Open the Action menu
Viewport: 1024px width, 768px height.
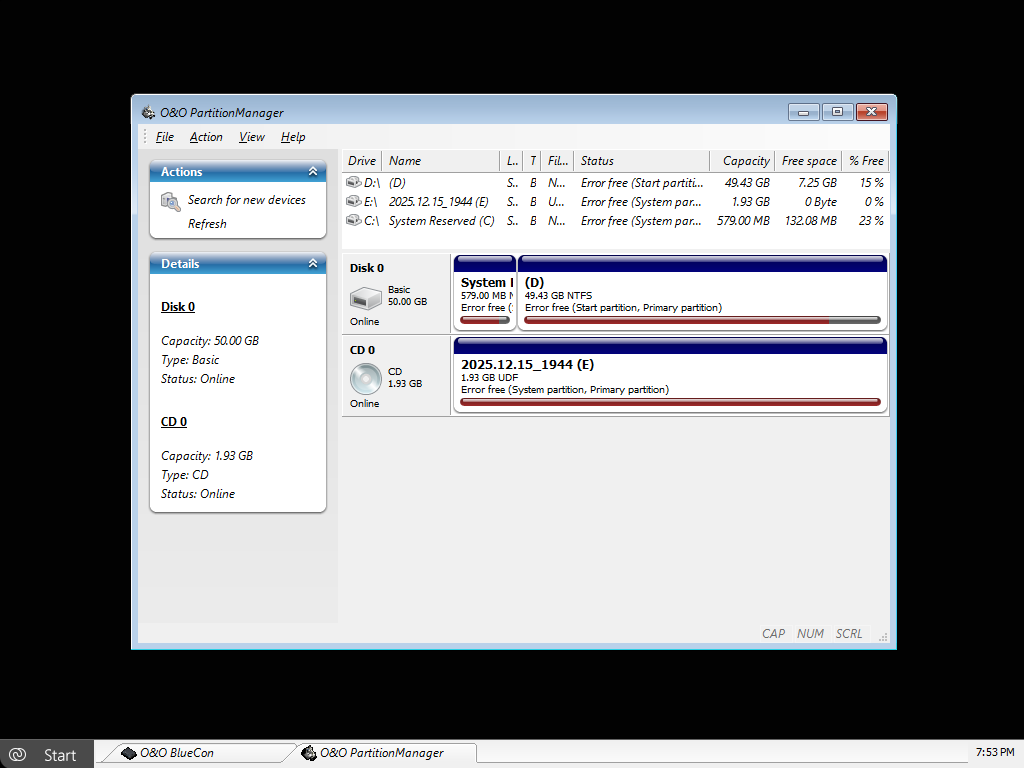coord(206,137)
